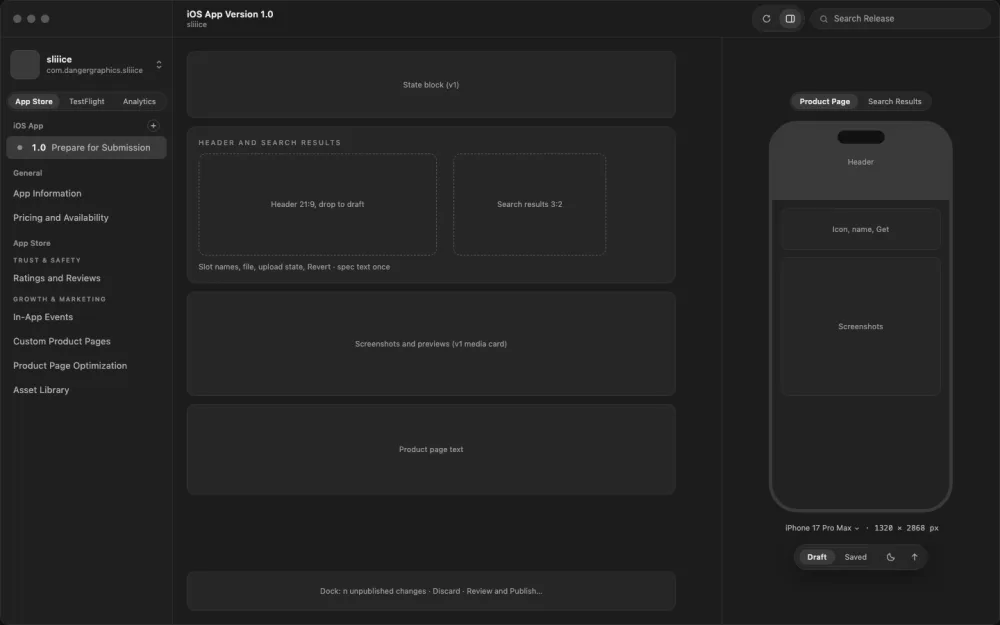Click the sliiice app icon

[x=25, y=64]
